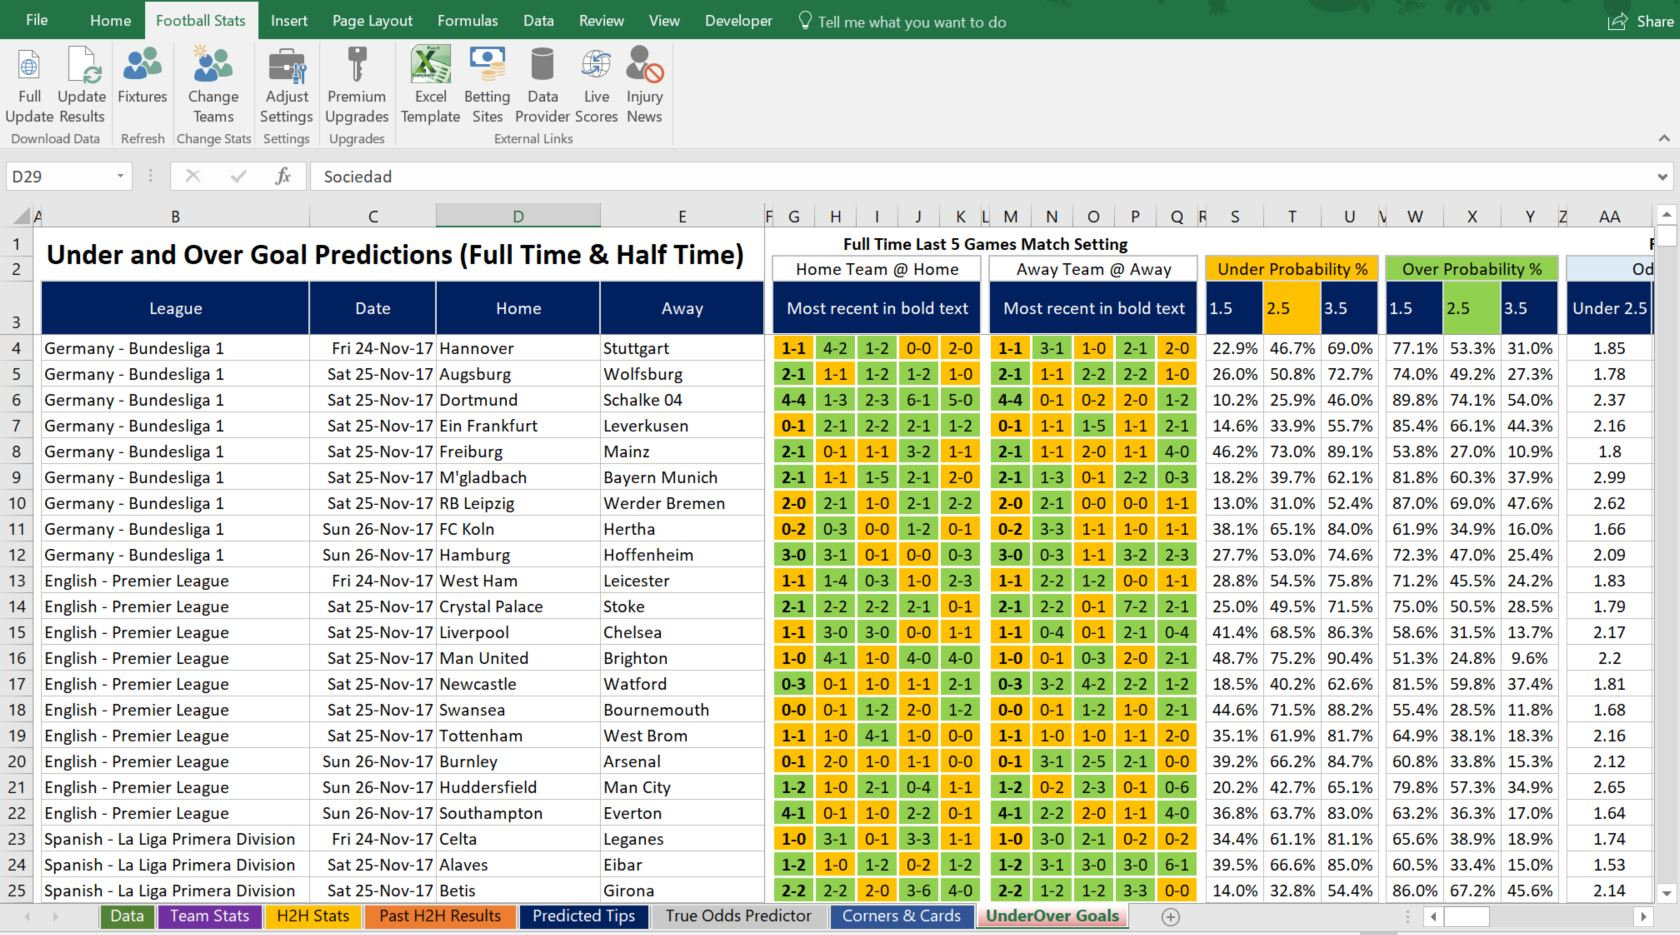The height and width of the screenshot is (935, 1680).
Task: Click the Insert Function fx icon
Action: point(283,176)
